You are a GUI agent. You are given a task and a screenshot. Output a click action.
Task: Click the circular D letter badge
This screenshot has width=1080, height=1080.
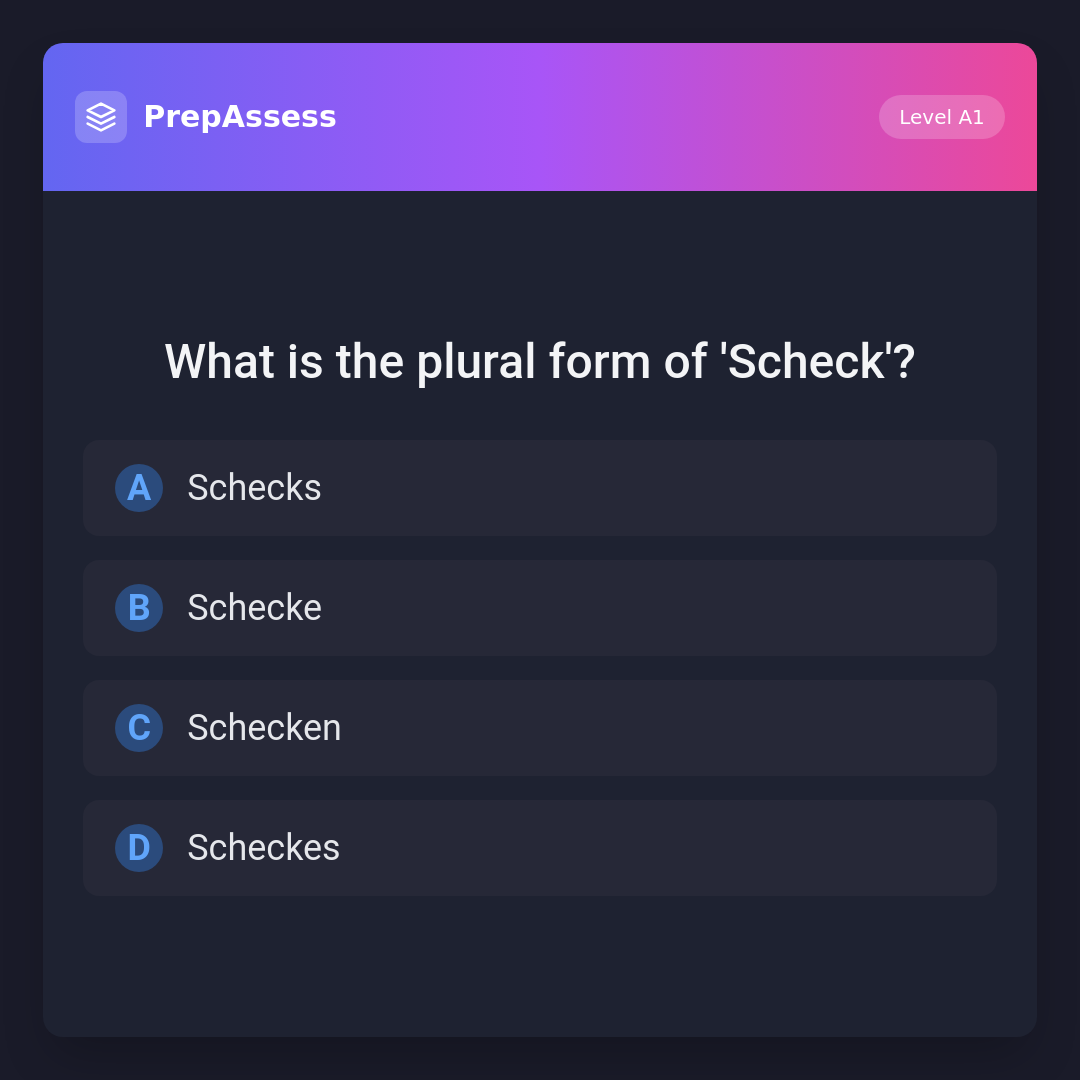click(139, 848)
